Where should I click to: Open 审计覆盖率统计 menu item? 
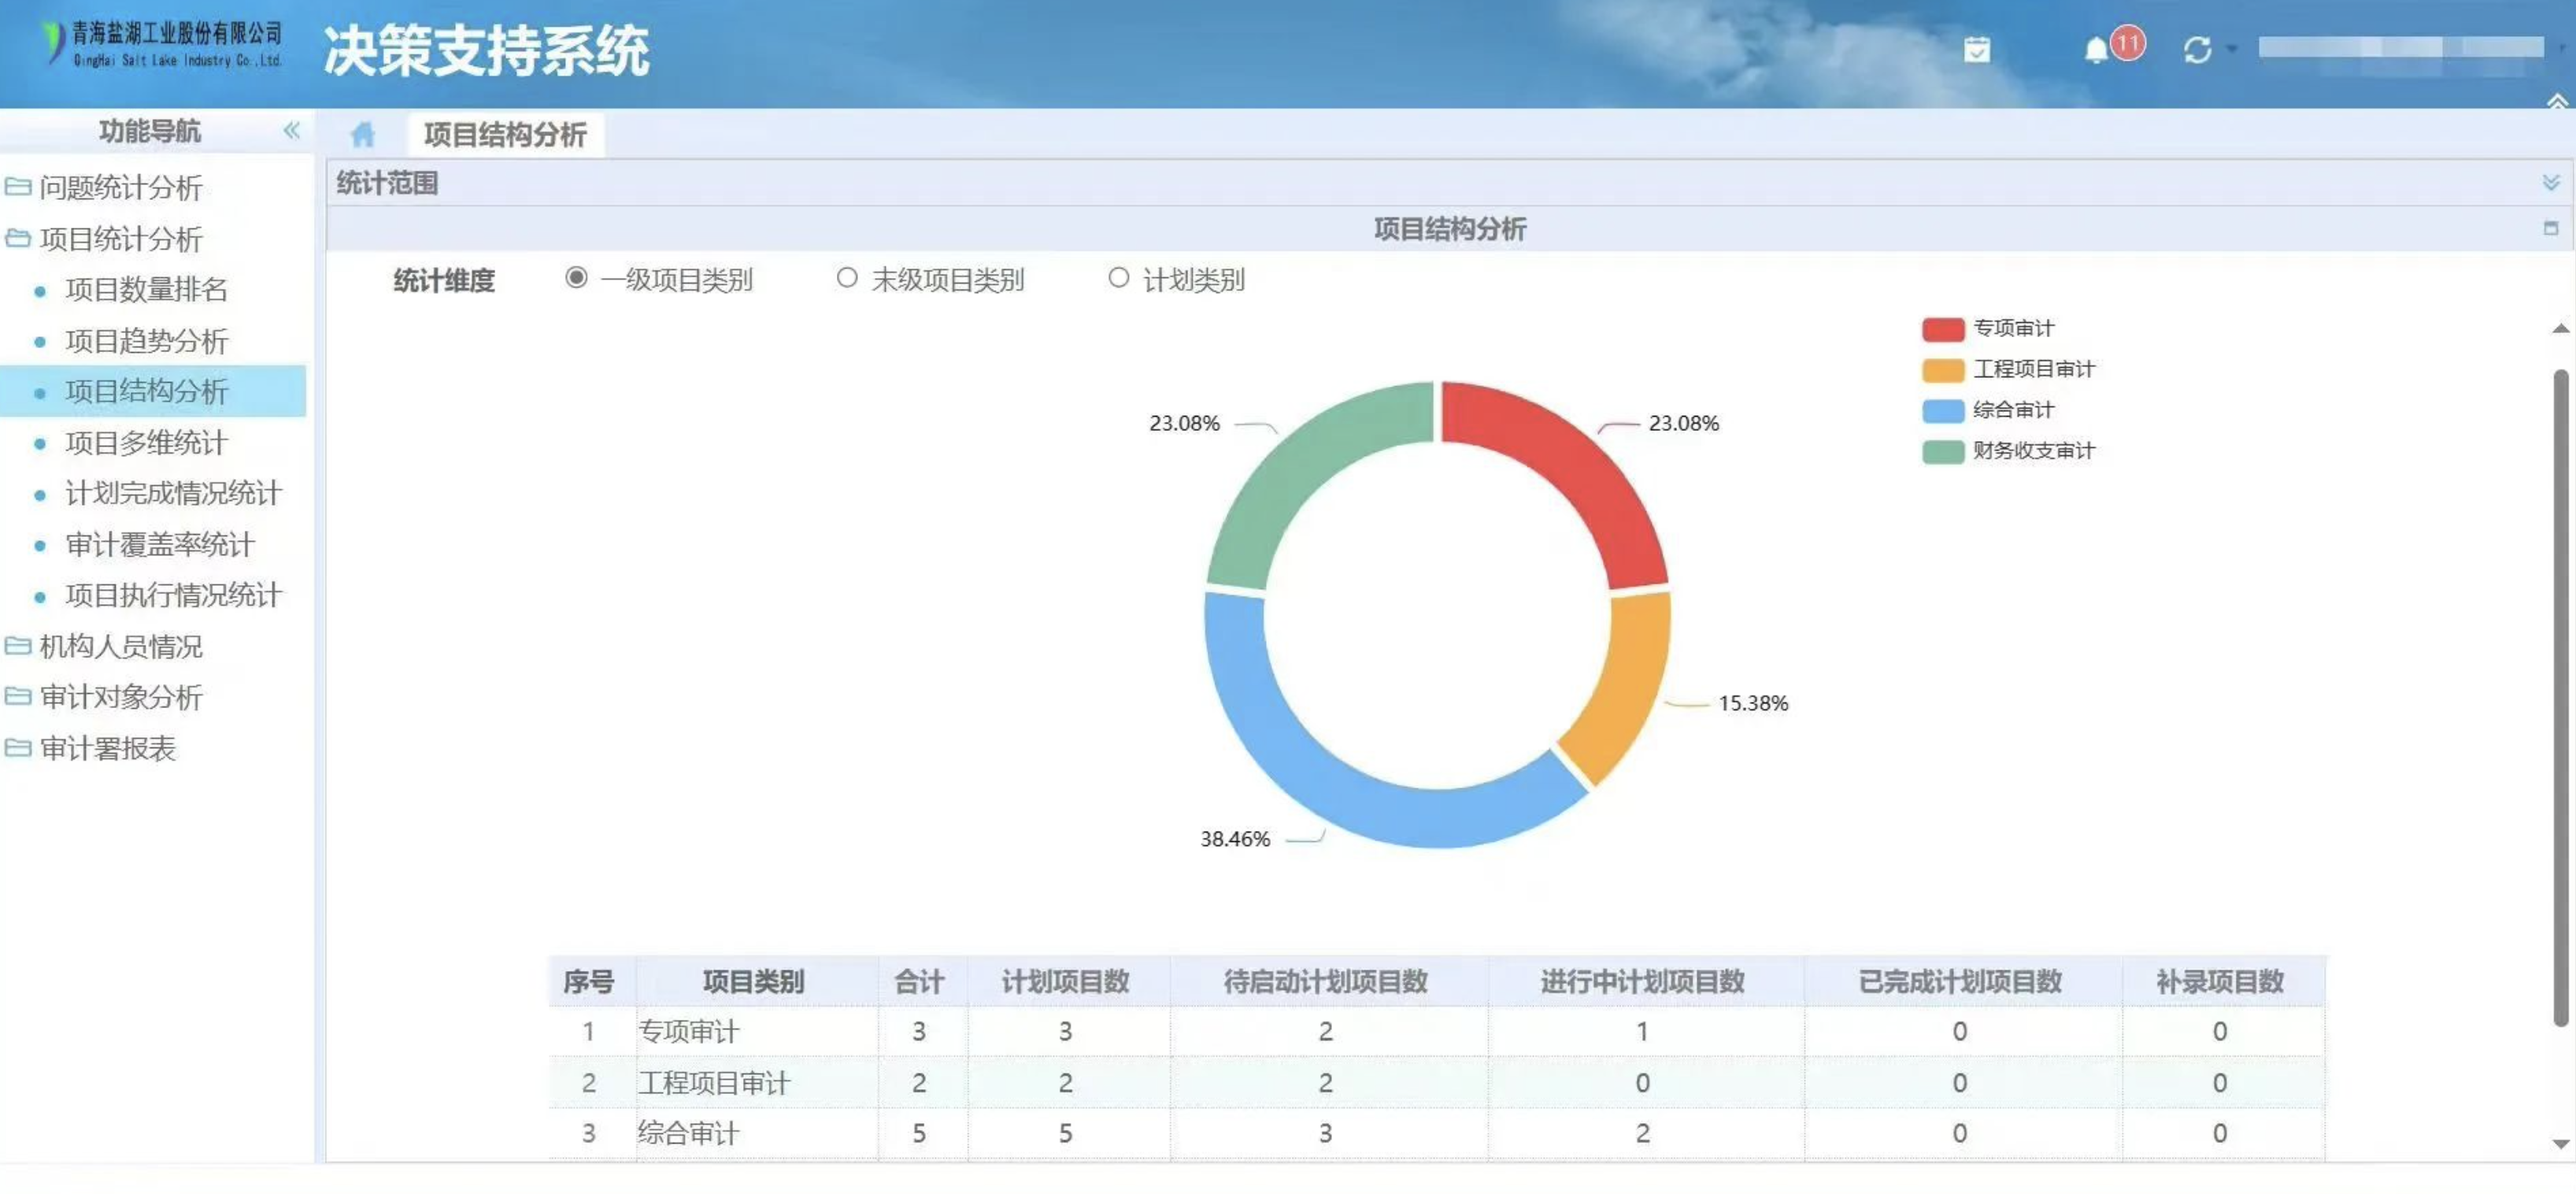pyautogui.click(x=160, y=544)
